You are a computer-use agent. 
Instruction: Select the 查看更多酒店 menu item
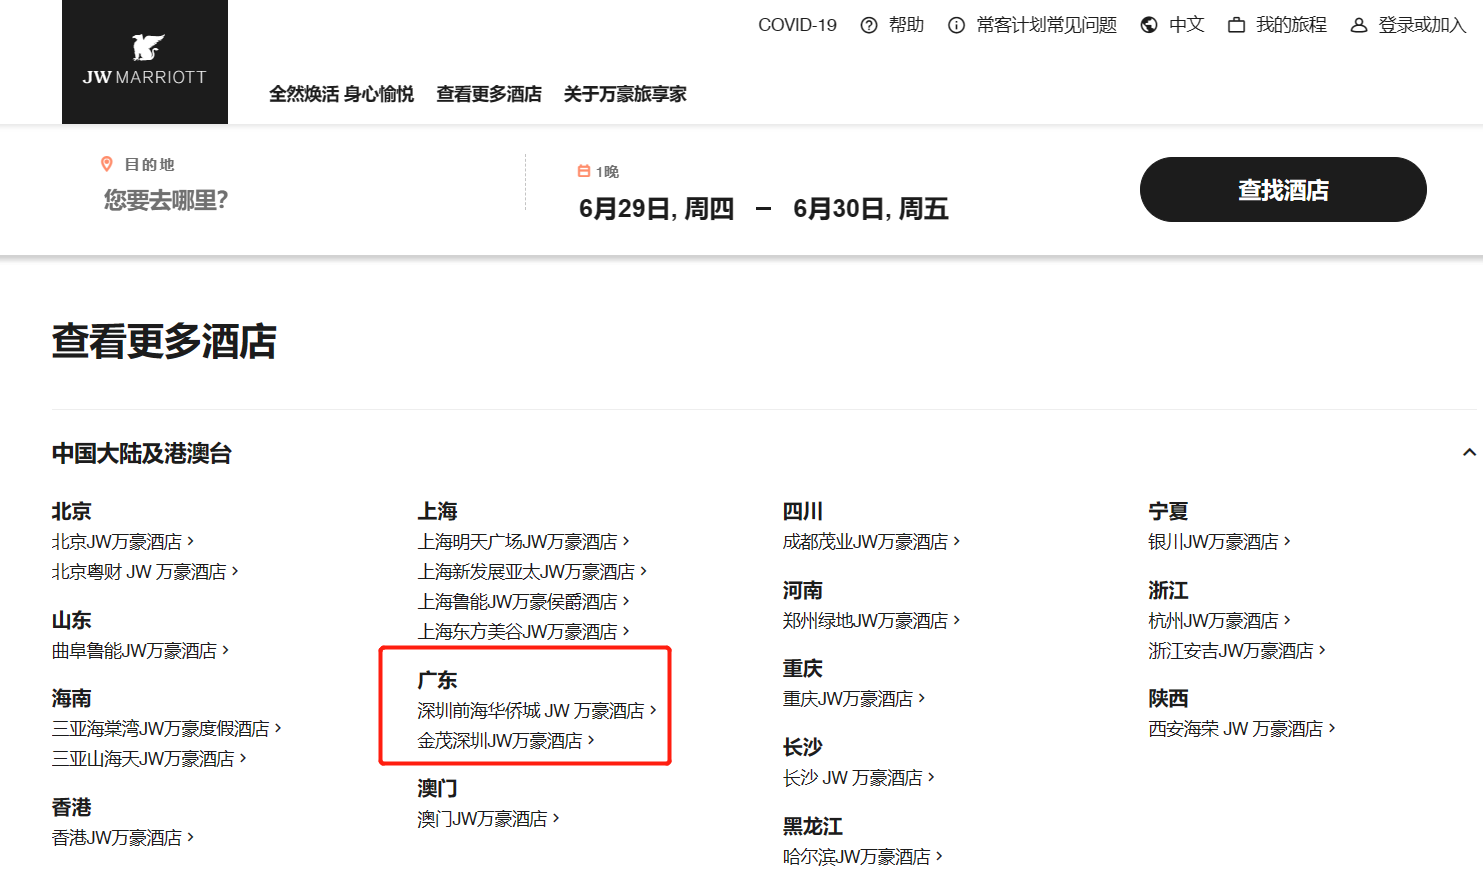(x=489, y=94)
